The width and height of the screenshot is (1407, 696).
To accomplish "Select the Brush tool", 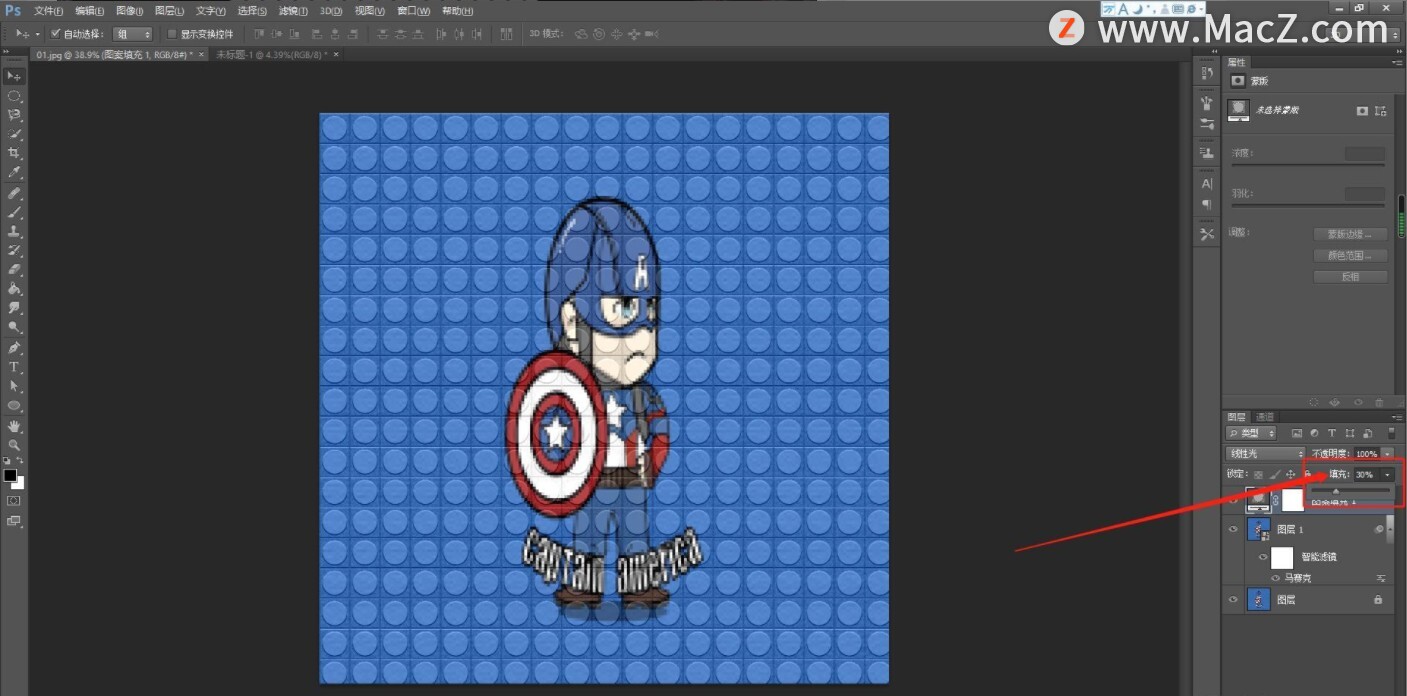I will tap(14, 212).
